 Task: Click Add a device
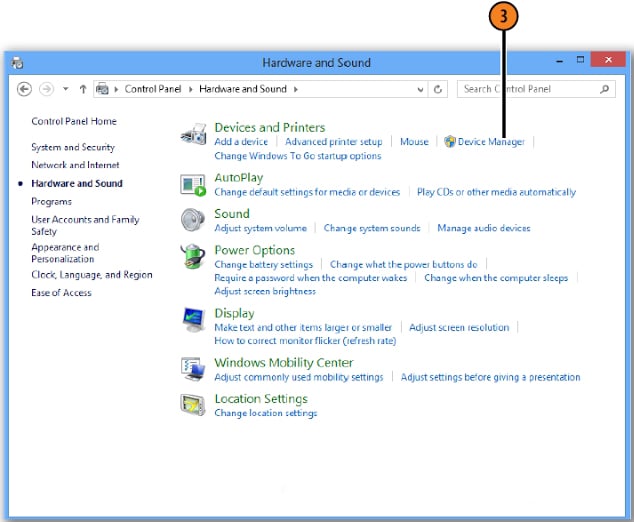tap(241, 142)
